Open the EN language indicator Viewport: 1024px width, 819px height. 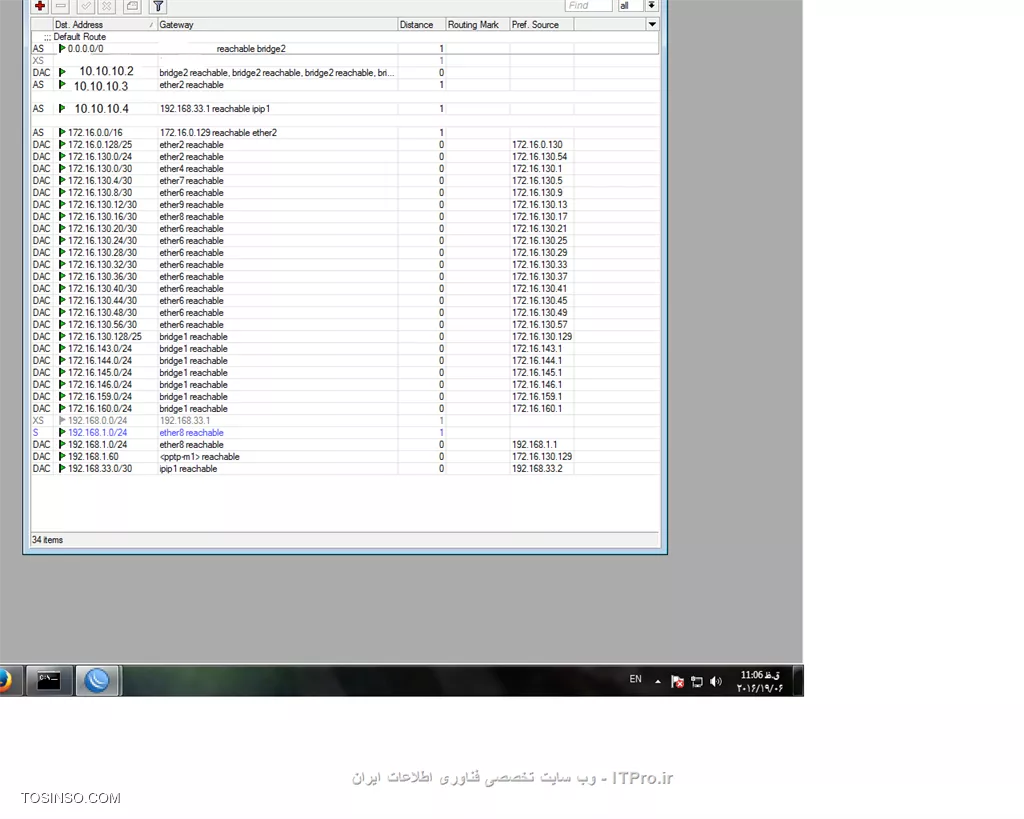[635, 679]
